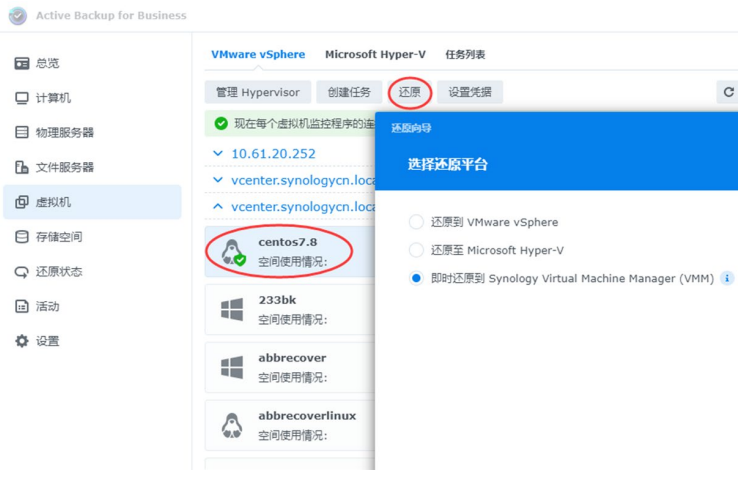
Task: Click the 活动 activity log icon
Action: pos(22,306)
